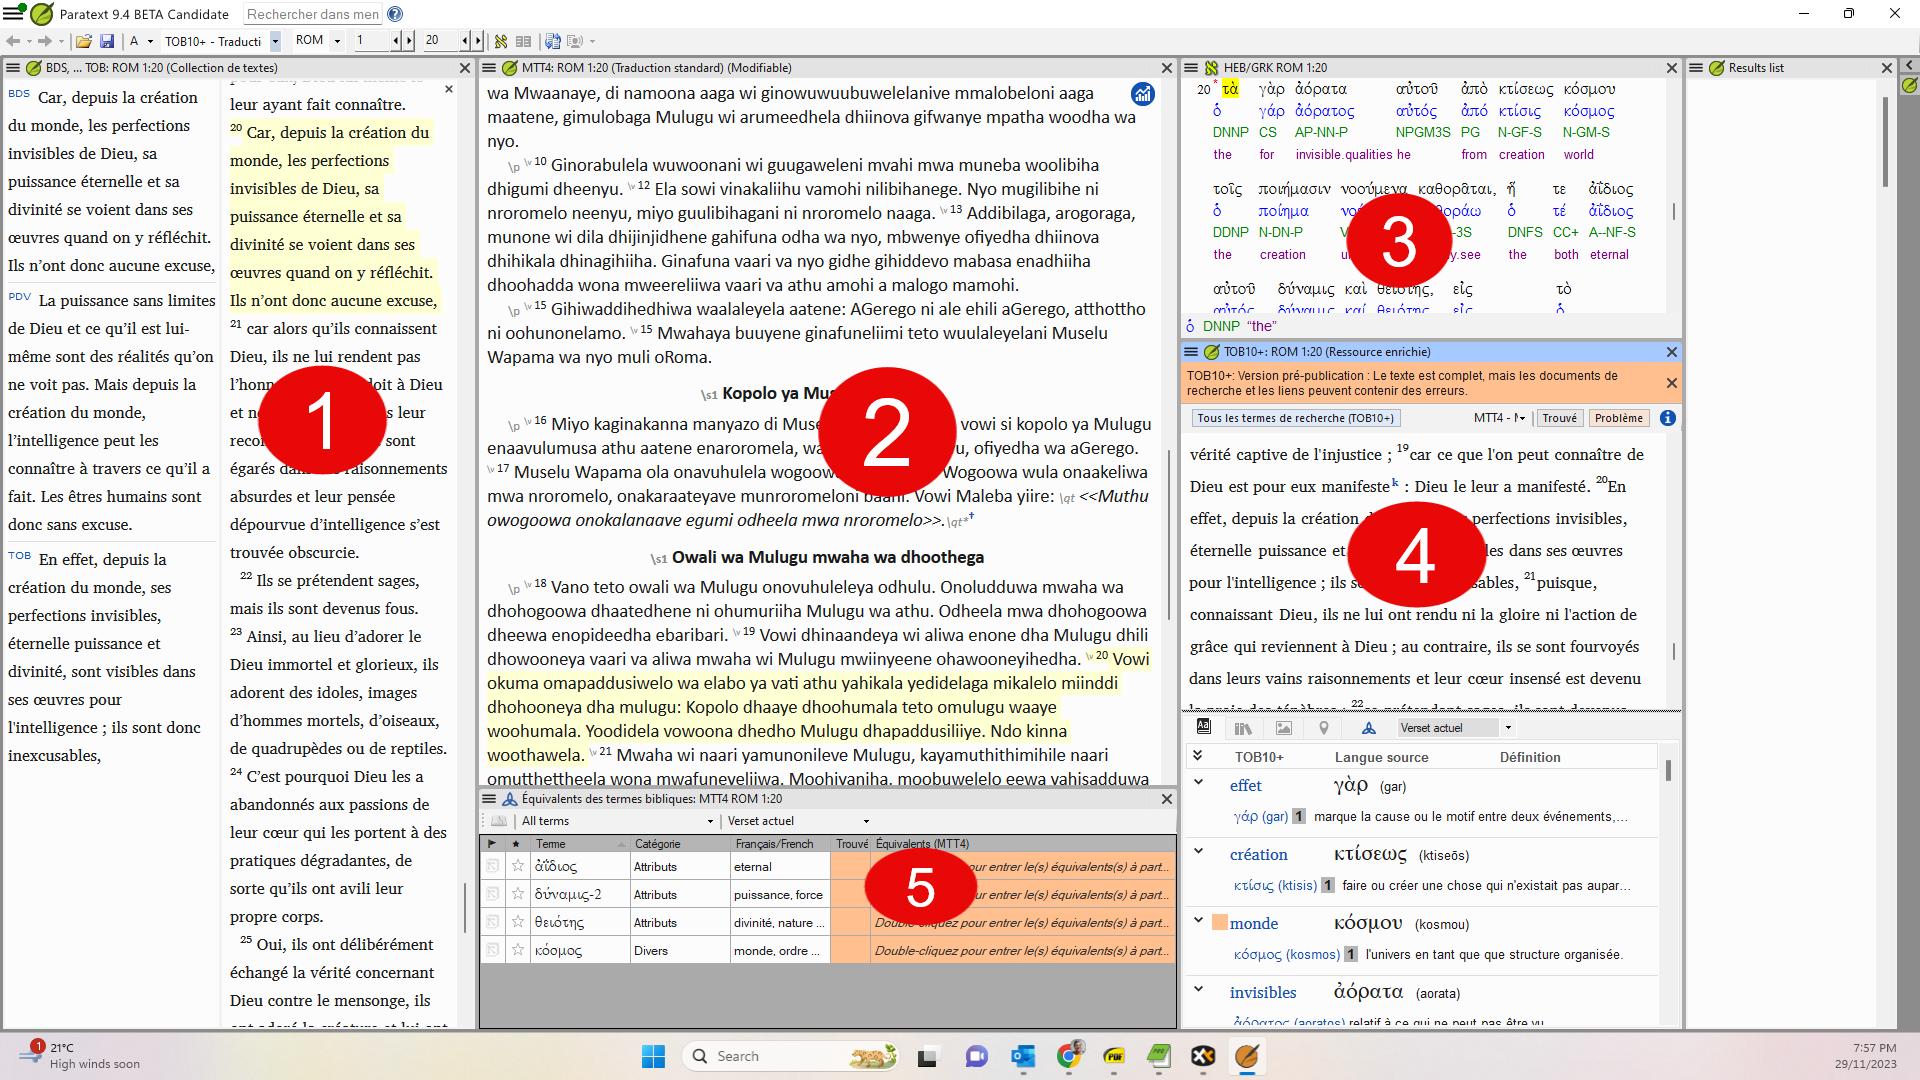Open a project with the folder icon
The image size is (1920, 1080).
point(84,41)
